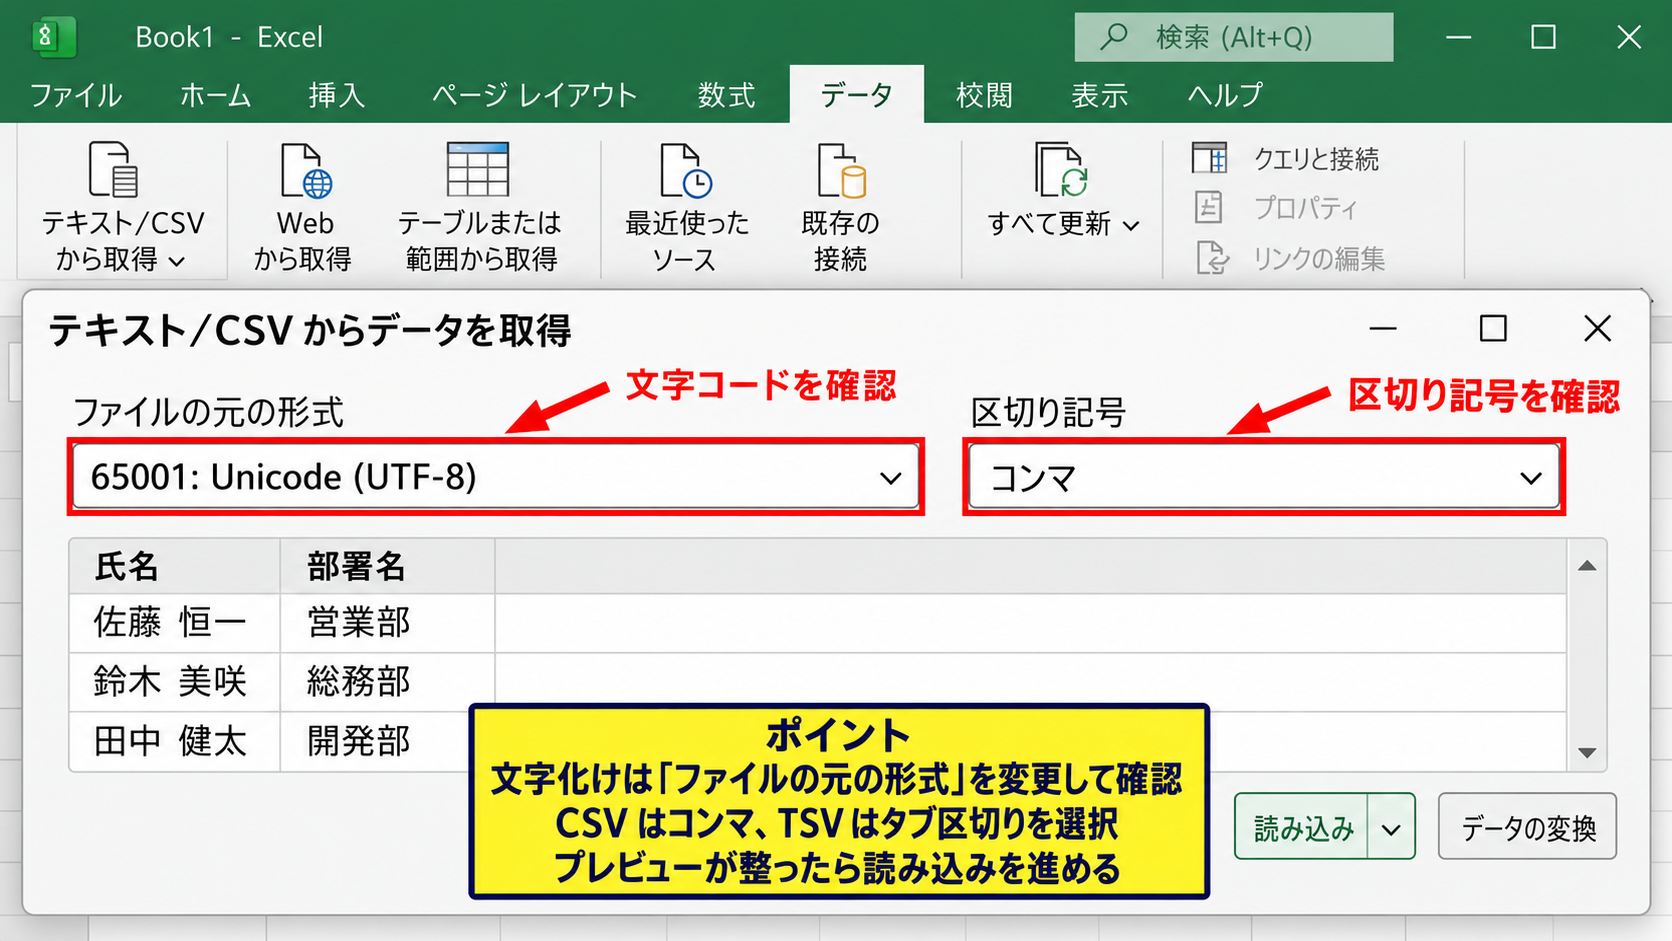This screenshot has height=941, width=1672.
Task: Switch to the 校閲 tab
Action: point(984,95)
